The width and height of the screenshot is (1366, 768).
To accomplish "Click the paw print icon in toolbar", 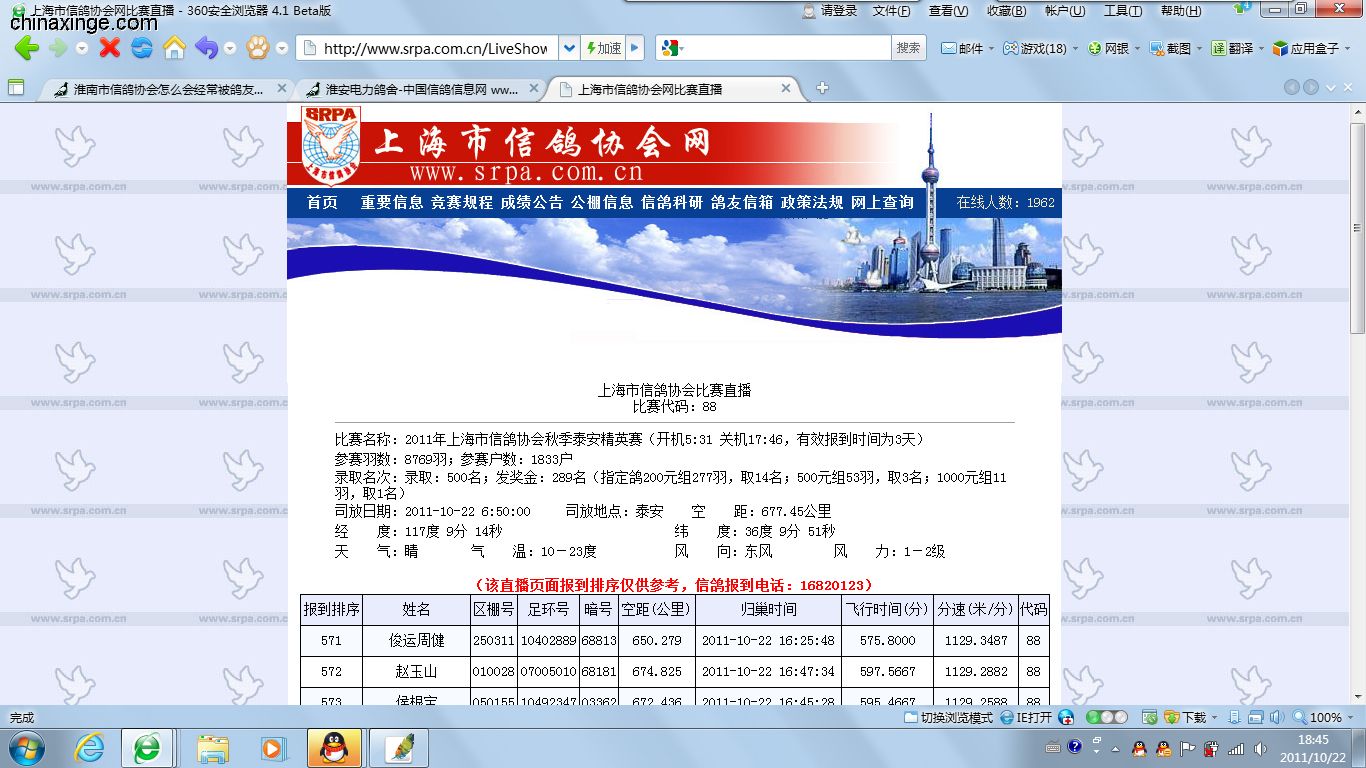I will [x=258, y=48].
